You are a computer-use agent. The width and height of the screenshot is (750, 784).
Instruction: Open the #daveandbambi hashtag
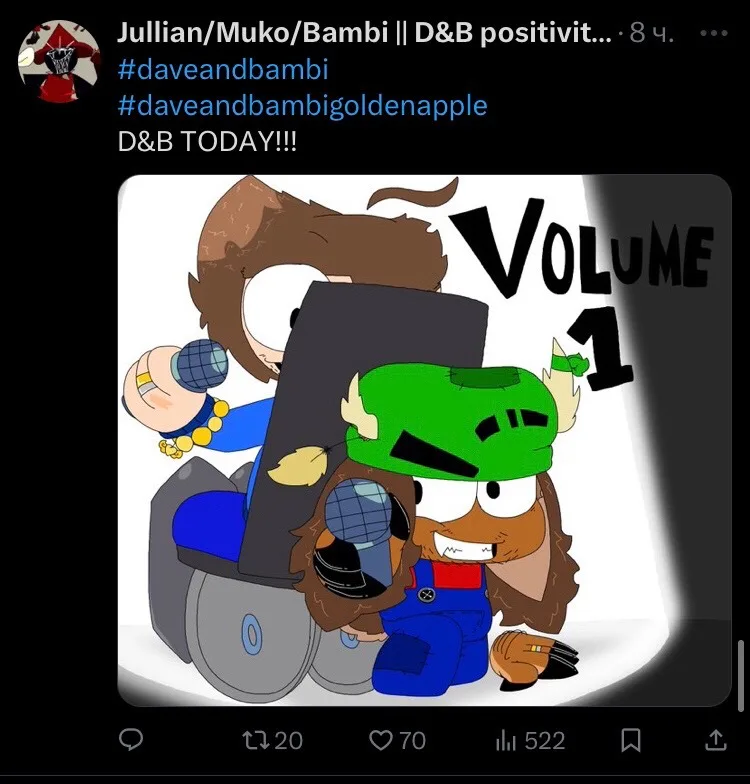point(223,69)
